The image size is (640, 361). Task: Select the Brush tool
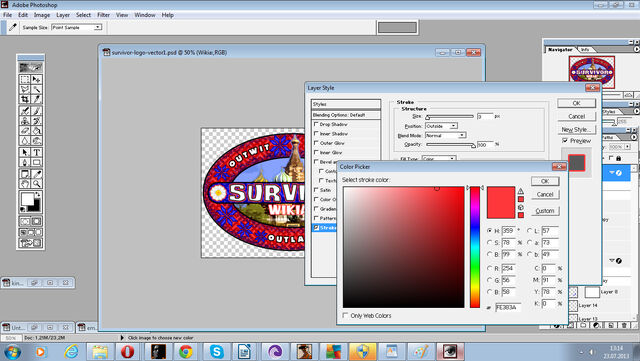pyautogui.click(x=36, y=111)
